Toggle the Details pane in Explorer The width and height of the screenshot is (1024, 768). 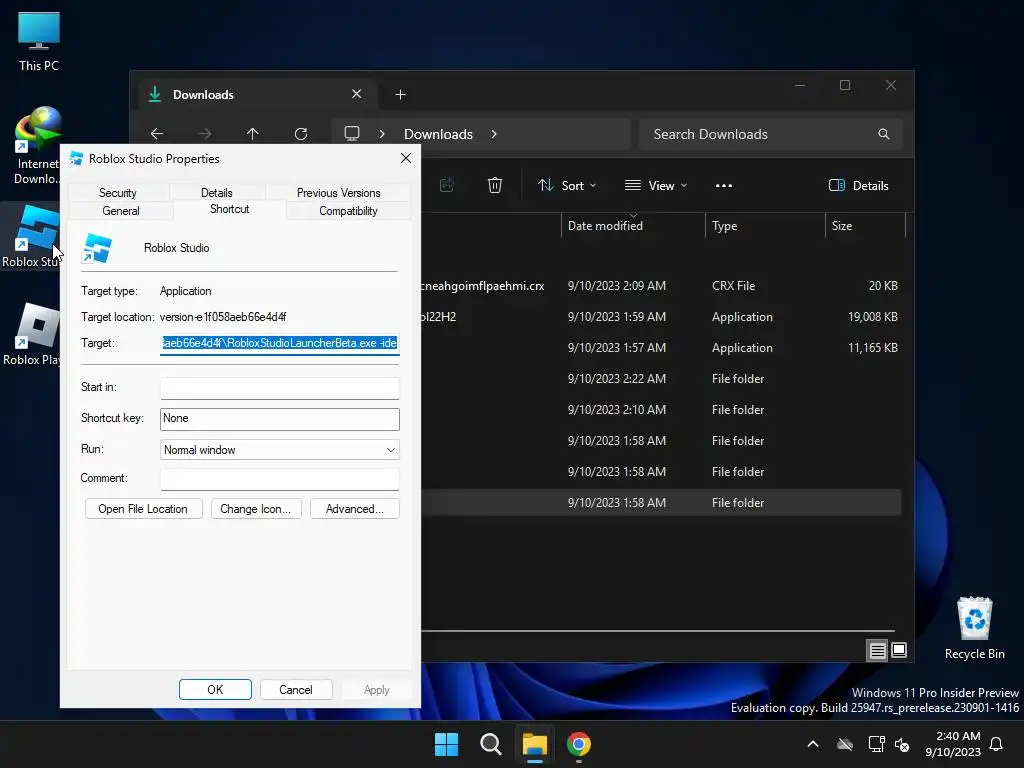point(859,185)
